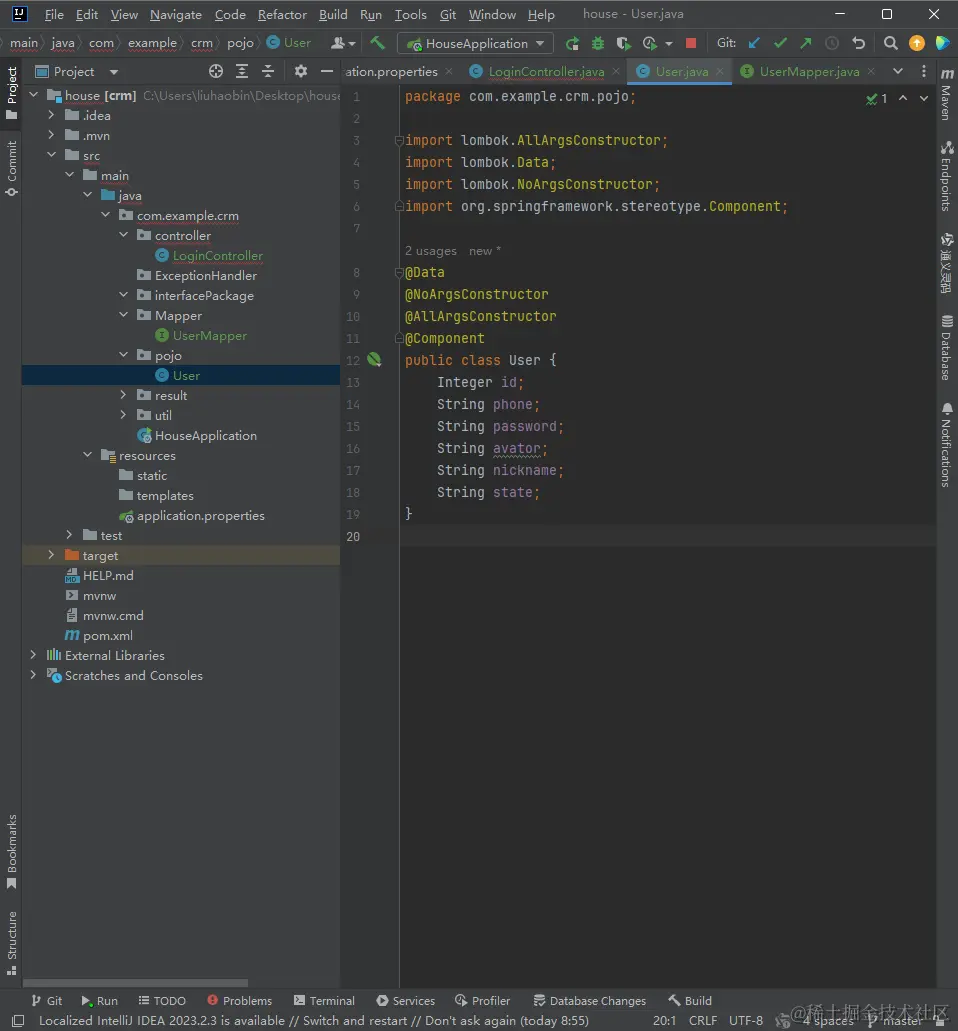Stop the running application with red square

[x=691, y=43]
